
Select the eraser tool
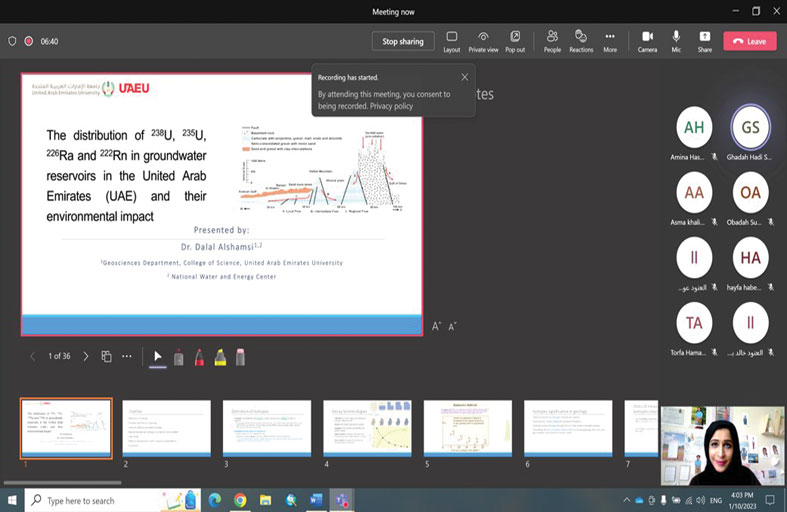240,357
